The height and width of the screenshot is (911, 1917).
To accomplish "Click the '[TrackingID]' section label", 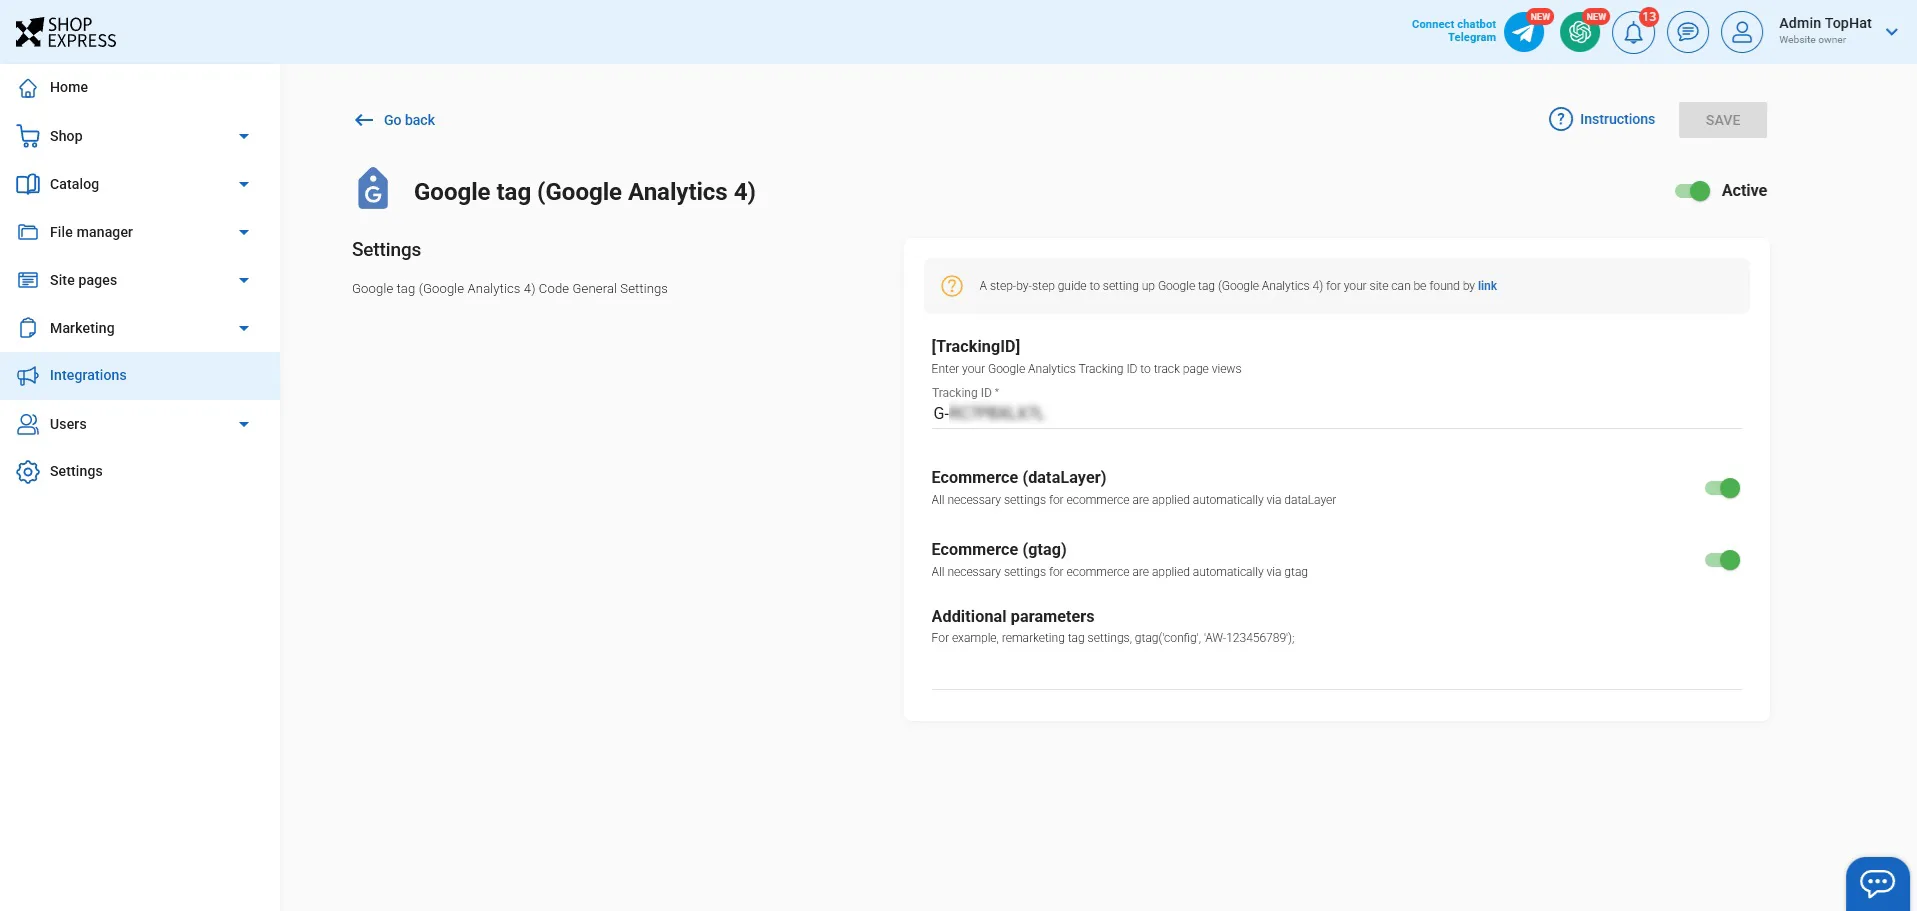I will [975, 346].
